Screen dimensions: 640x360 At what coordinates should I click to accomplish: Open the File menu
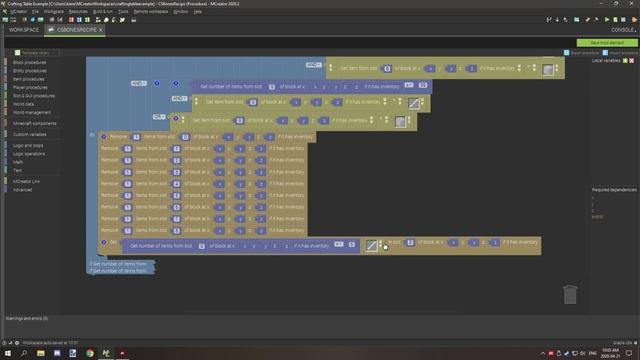[x=35, y=11]
